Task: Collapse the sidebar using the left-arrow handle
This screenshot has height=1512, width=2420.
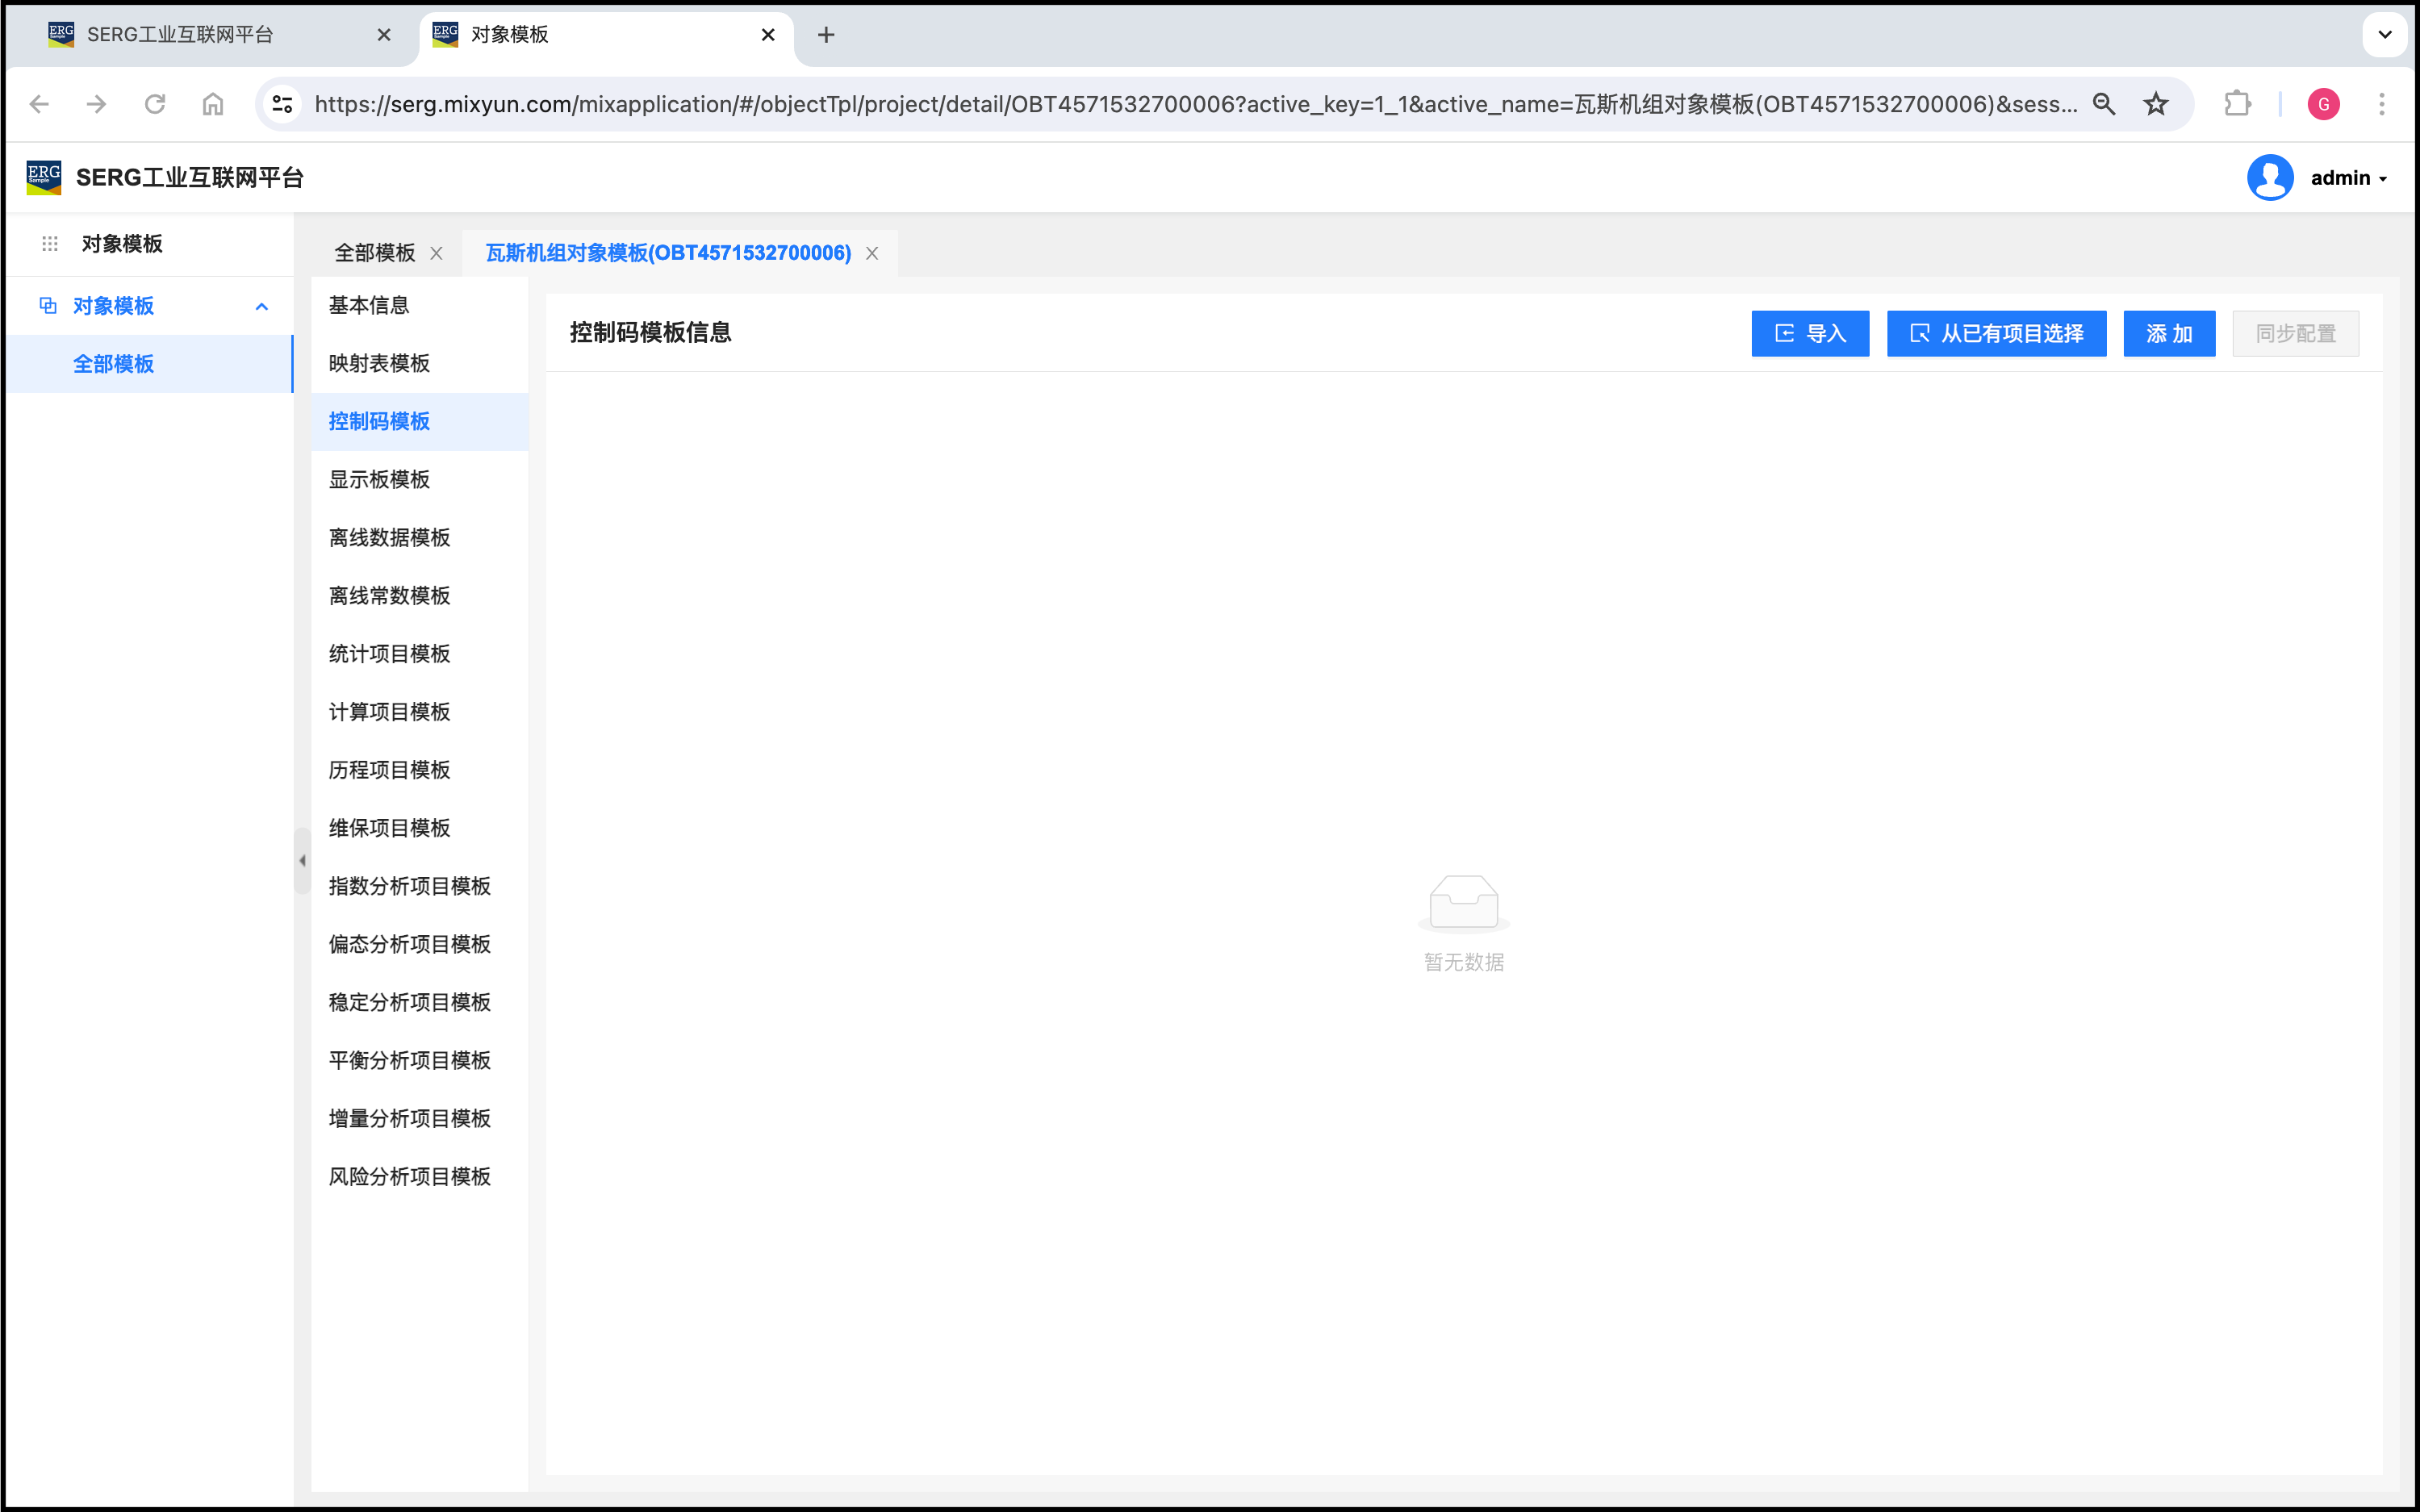Action: (302, 860)
